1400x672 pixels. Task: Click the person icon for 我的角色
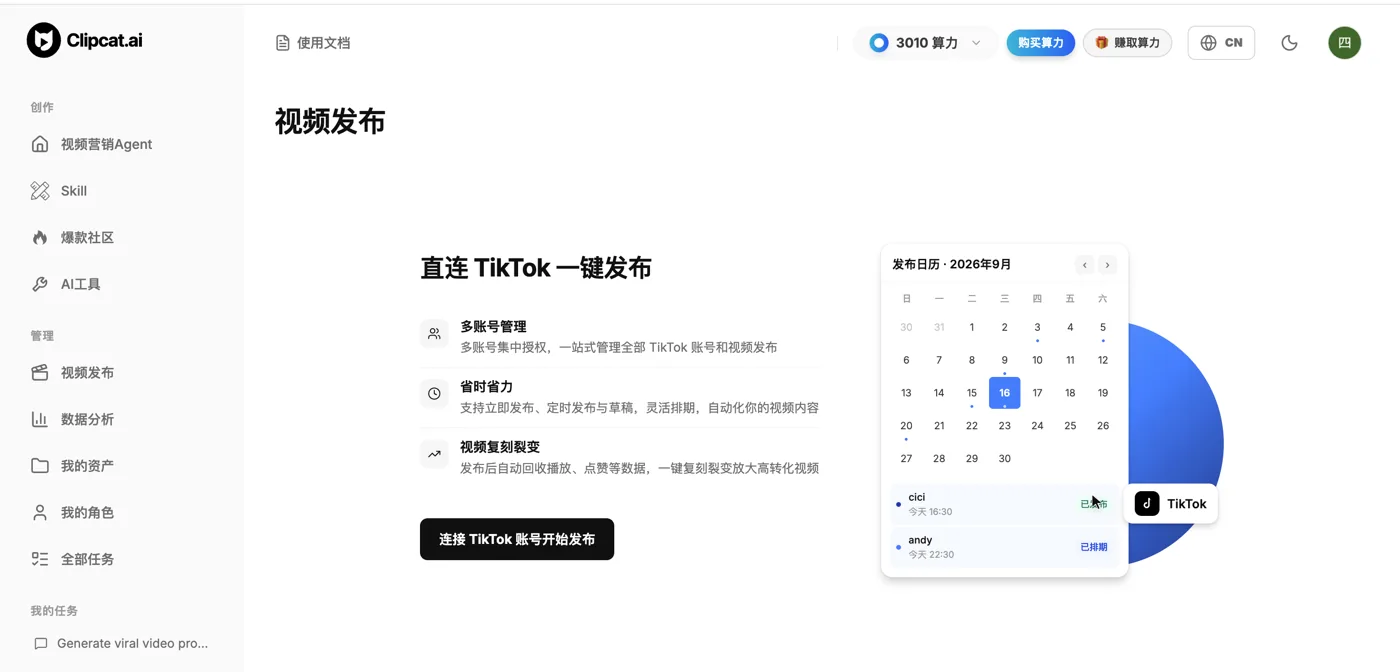pyautogui.click(x=40, y=513)
